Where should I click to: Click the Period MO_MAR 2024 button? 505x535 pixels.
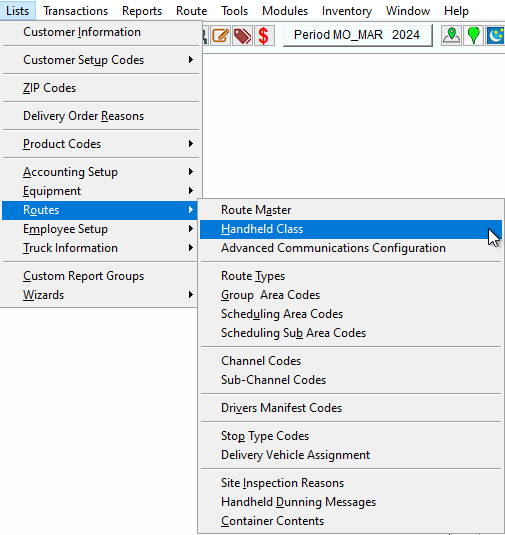[358, 35]
